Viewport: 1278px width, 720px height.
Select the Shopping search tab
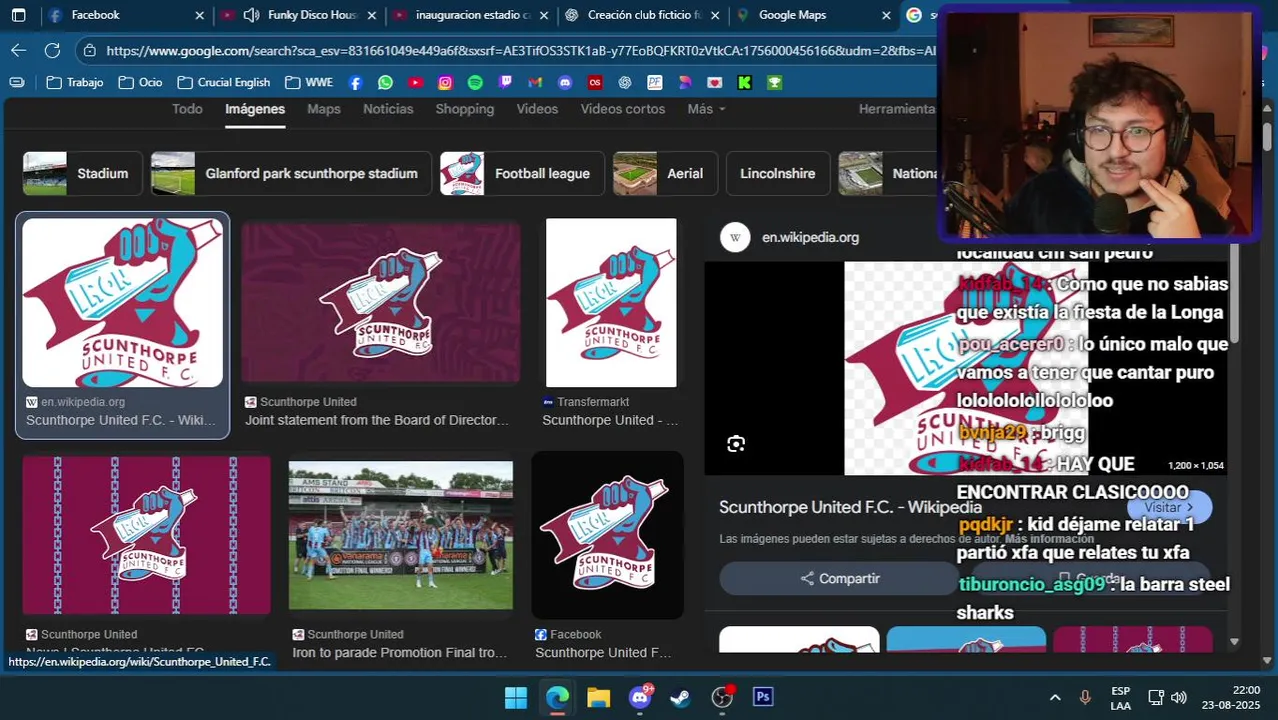465,109
